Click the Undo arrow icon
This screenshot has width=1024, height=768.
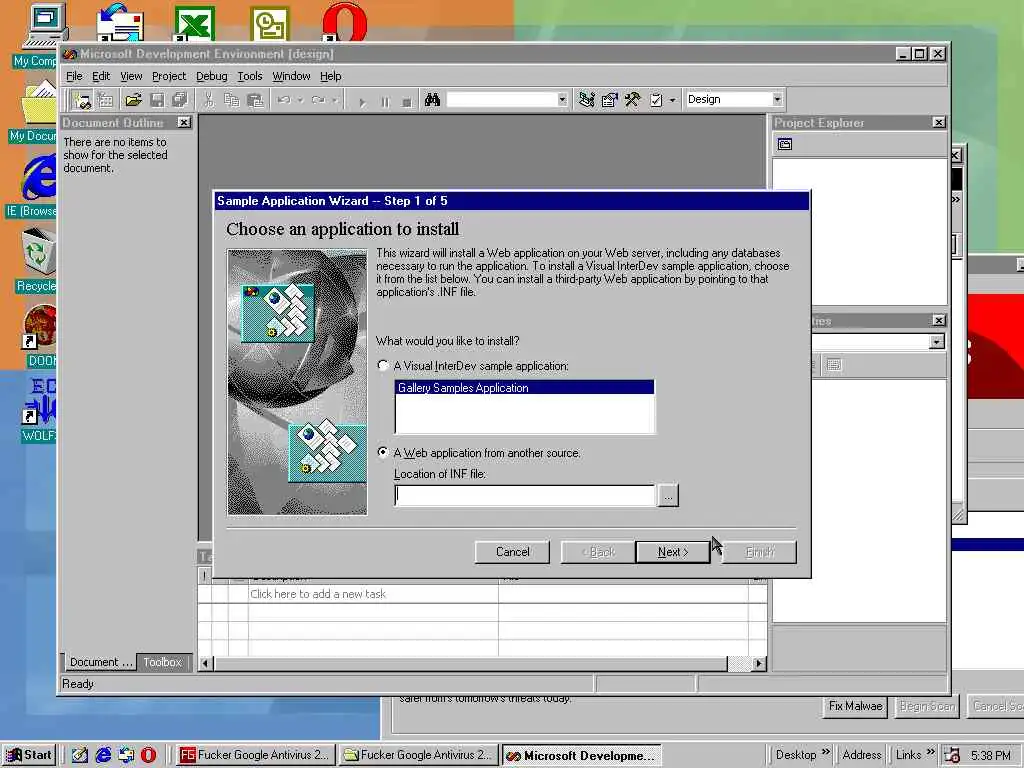point(283,100)
